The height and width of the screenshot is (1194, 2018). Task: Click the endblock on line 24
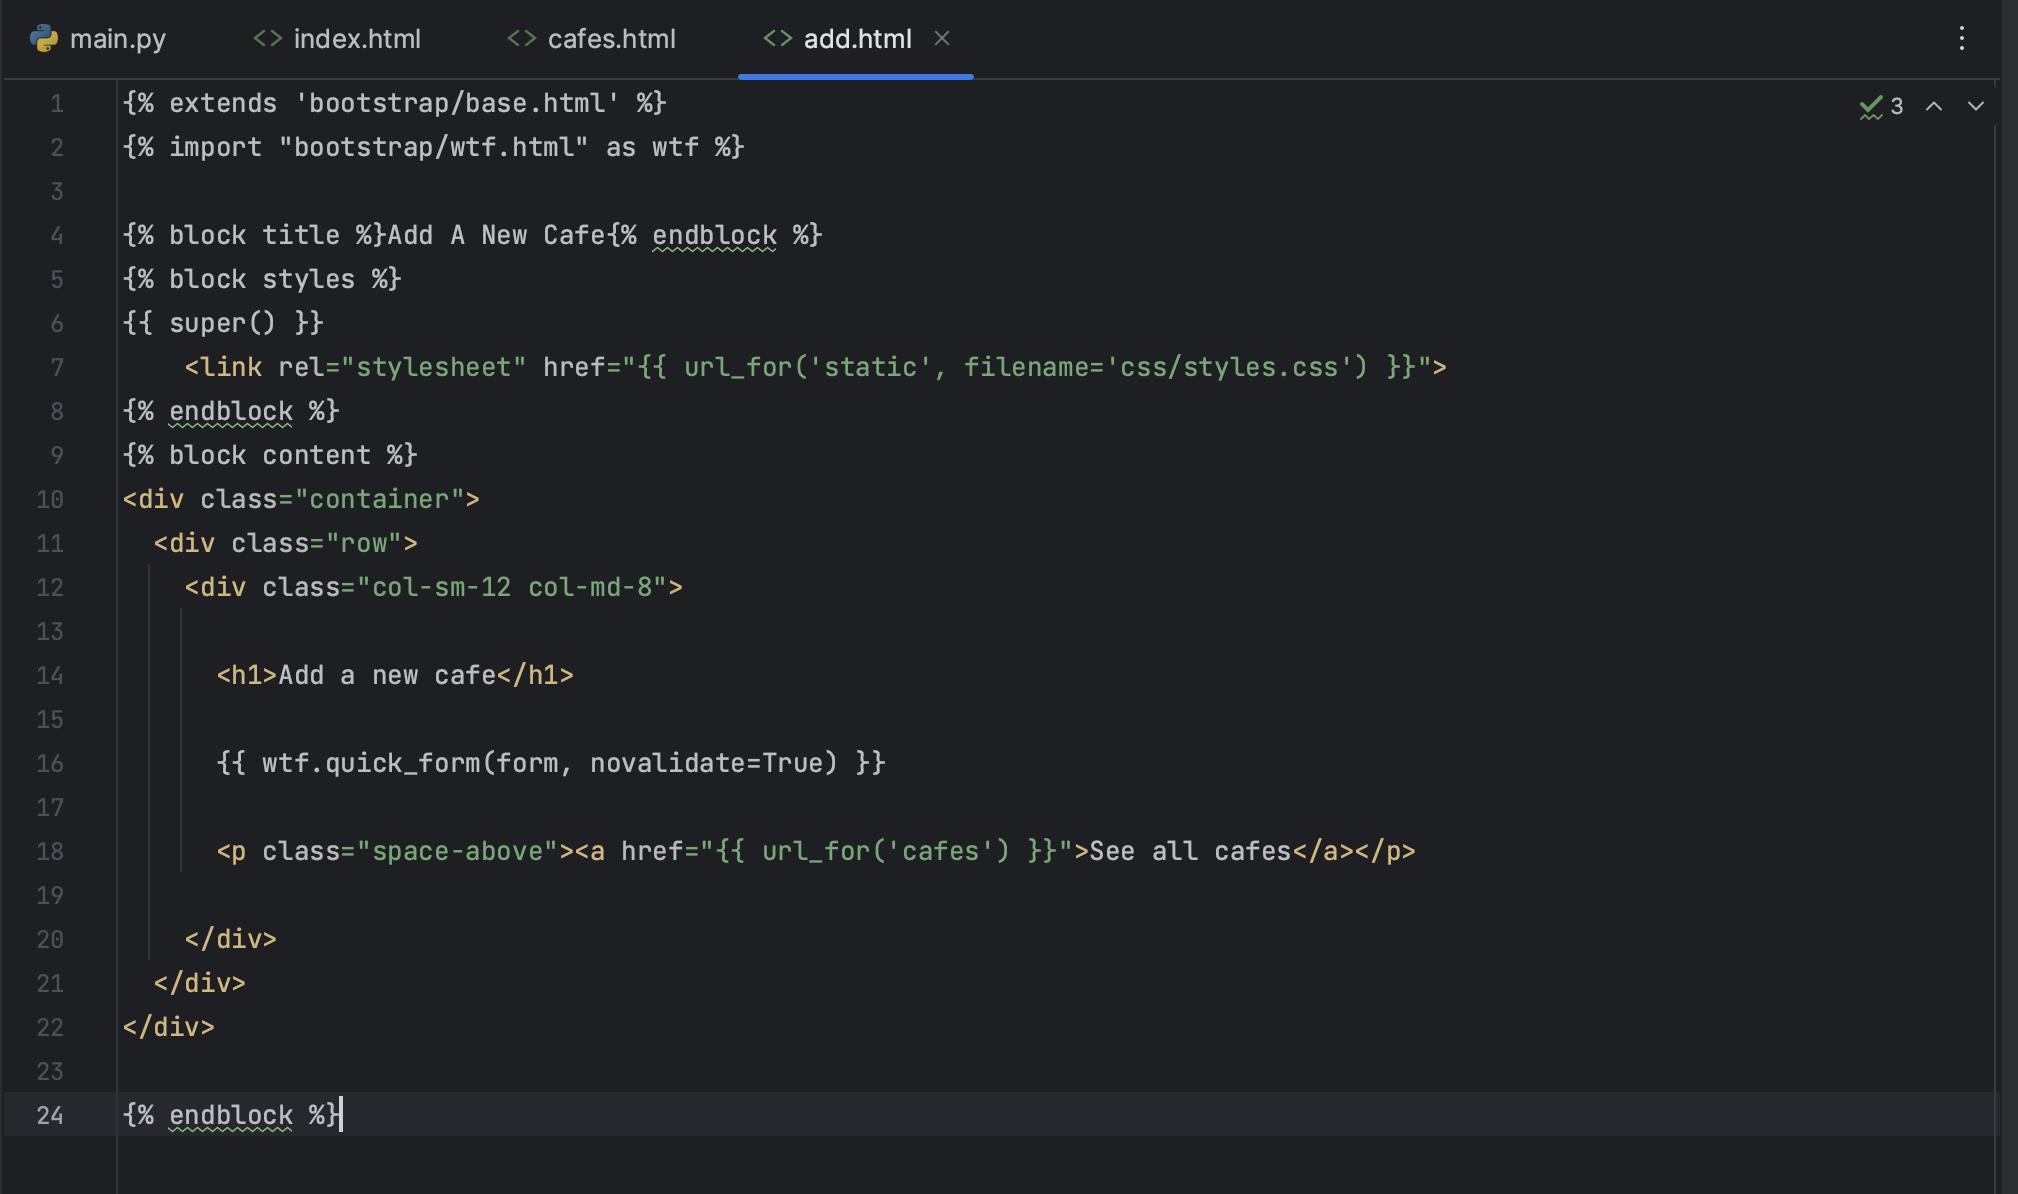click(x=231, y=1115)
